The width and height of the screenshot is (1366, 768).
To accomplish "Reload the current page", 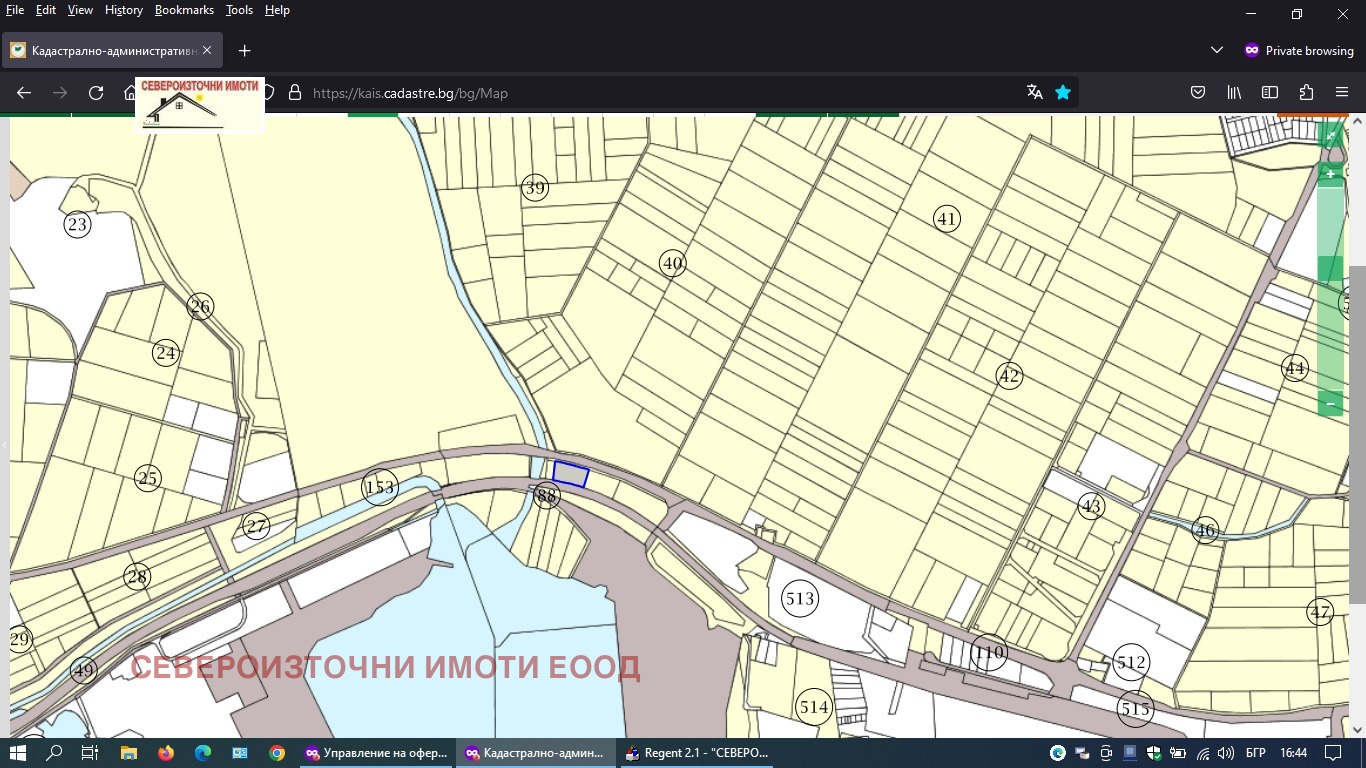I will point(96,93).
